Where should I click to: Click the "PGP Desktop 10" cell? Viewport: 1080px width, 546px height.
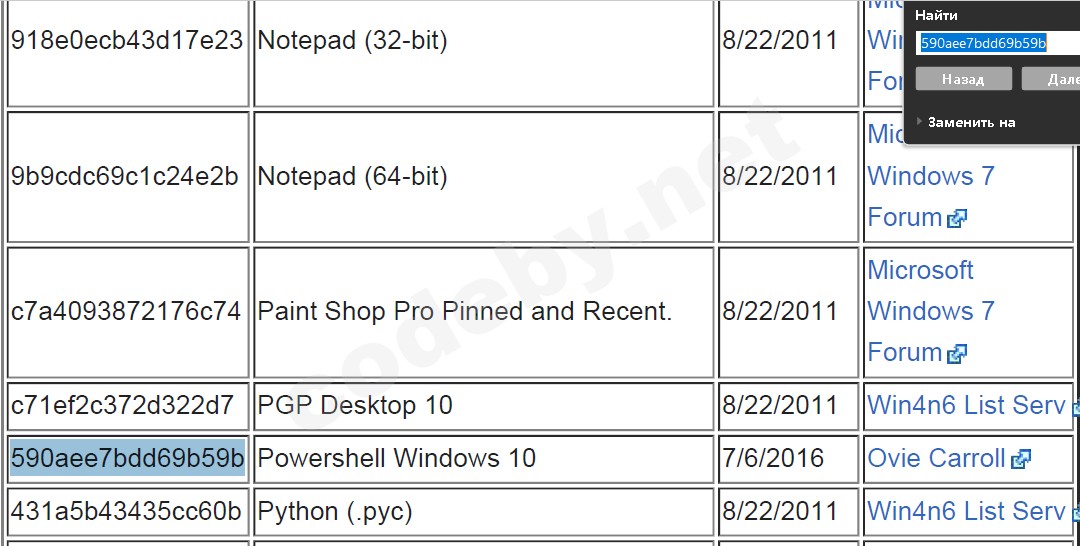pos(355,405)
